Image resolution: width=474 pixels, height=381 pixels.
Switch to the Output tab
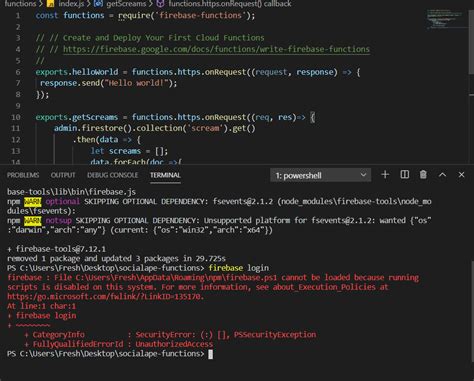(63, 175)
